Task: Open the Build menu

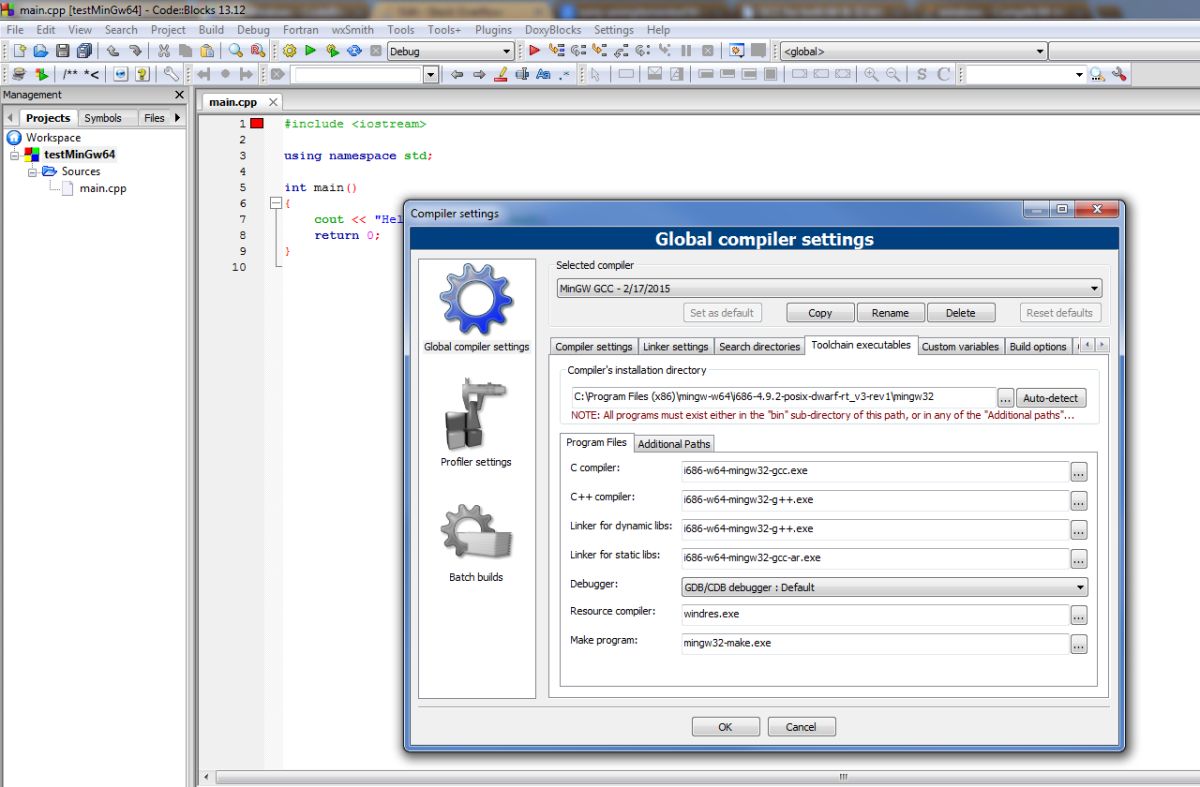Action: (x=211, y=30)
